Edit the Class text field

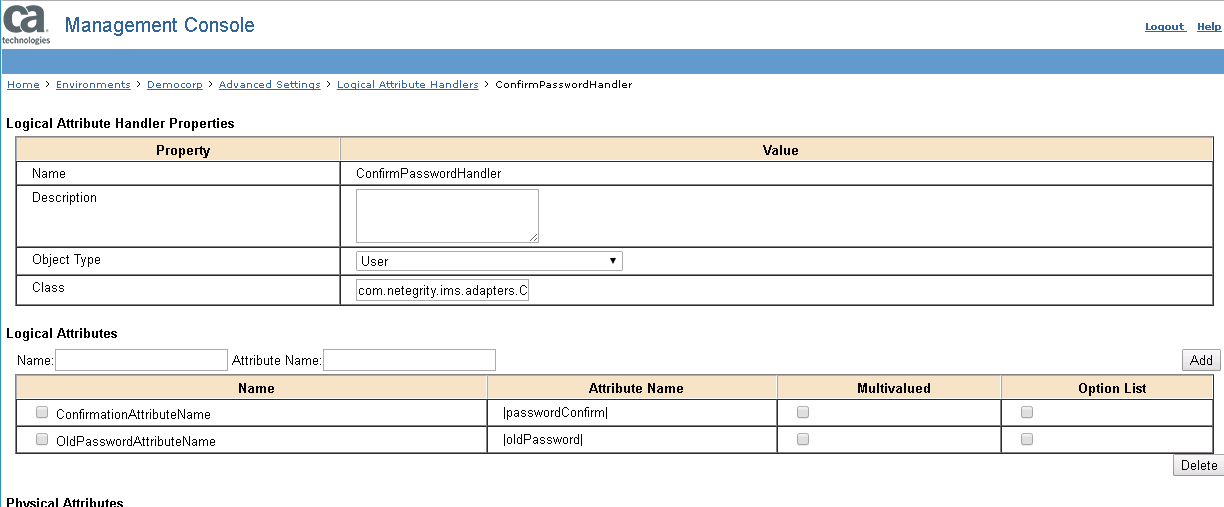(442, 291)
